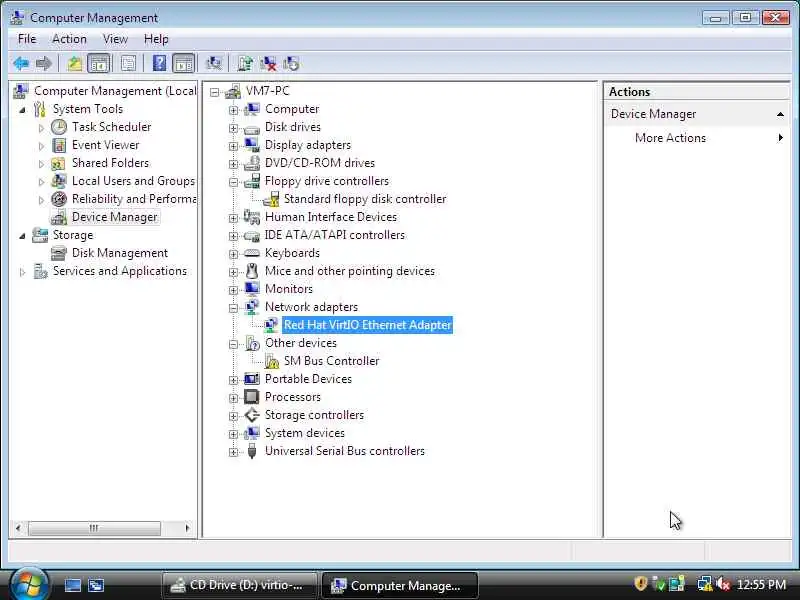Open Help via the question mark icon
Screen dimensions: 800x600
point(159,64)
